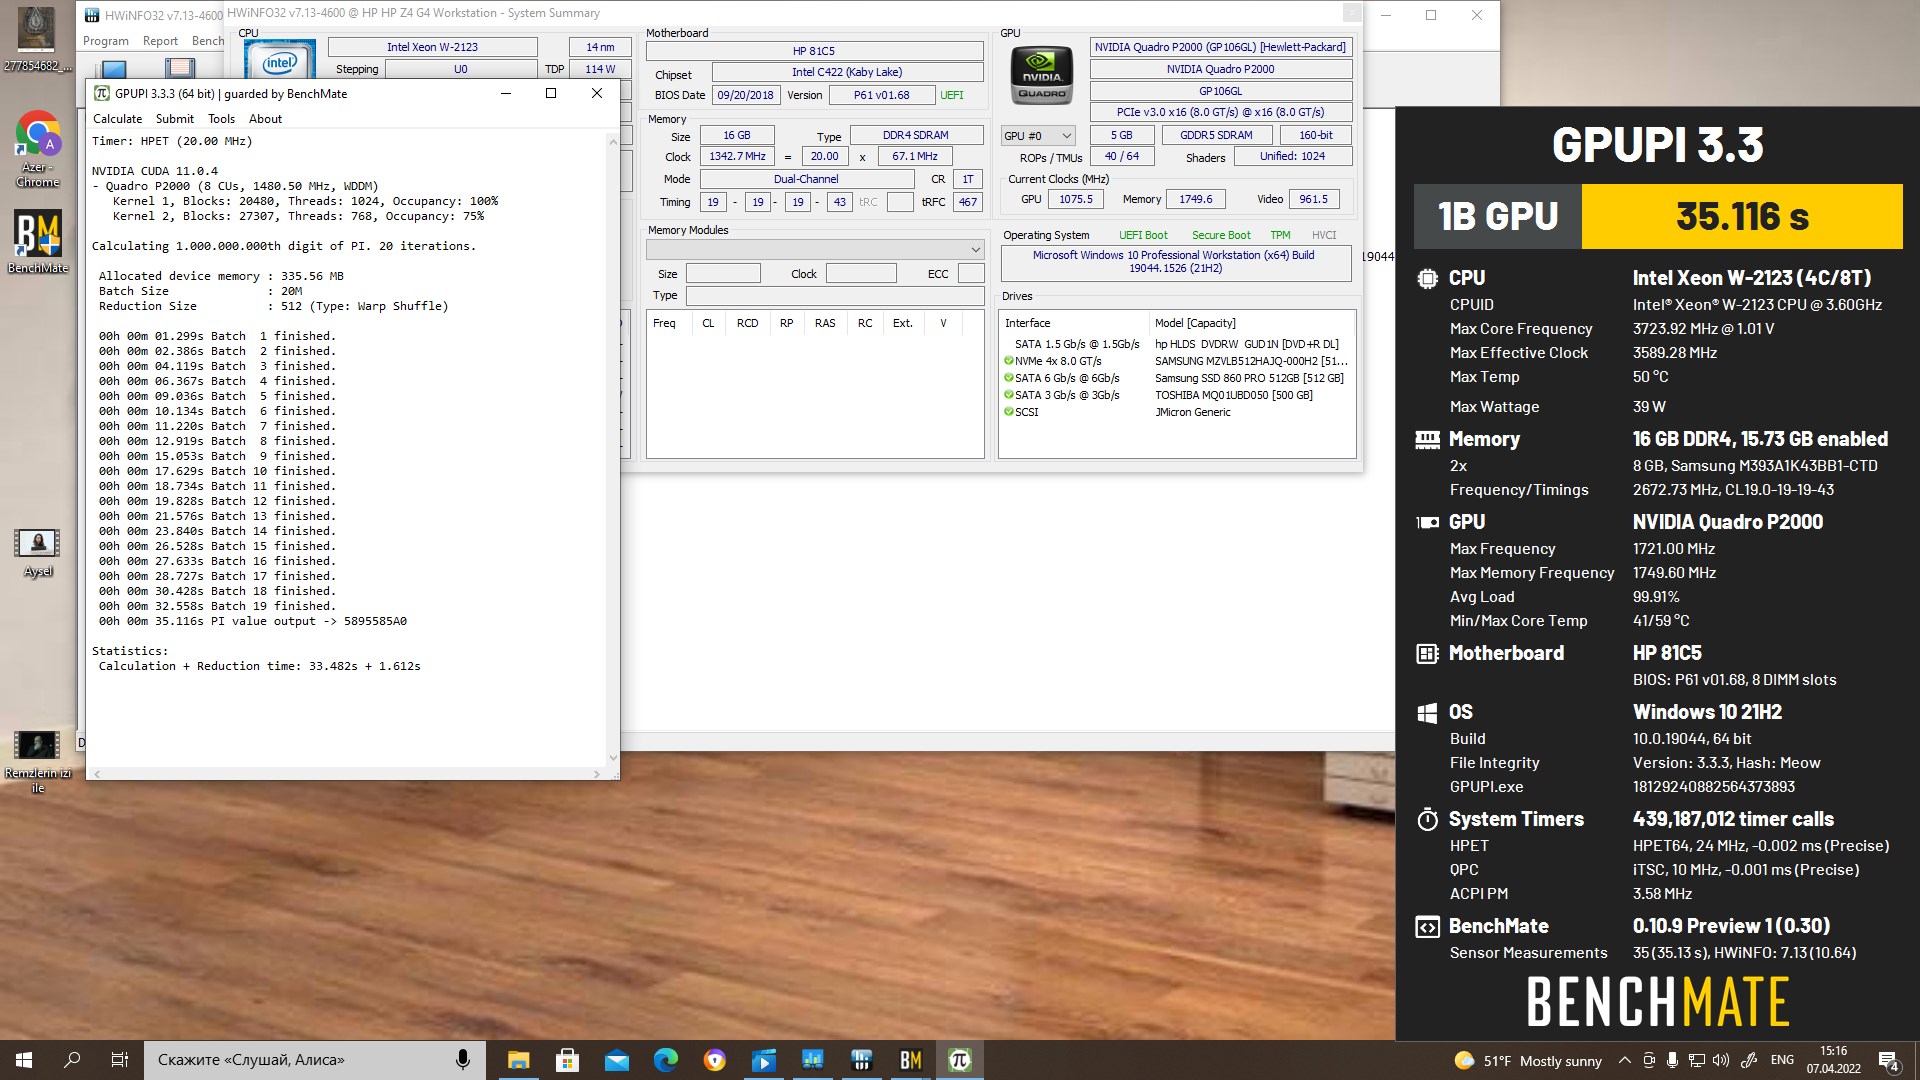Click the GPUPI pi icon in its title bar
1920x1080 pixels.
pos(102,93)
